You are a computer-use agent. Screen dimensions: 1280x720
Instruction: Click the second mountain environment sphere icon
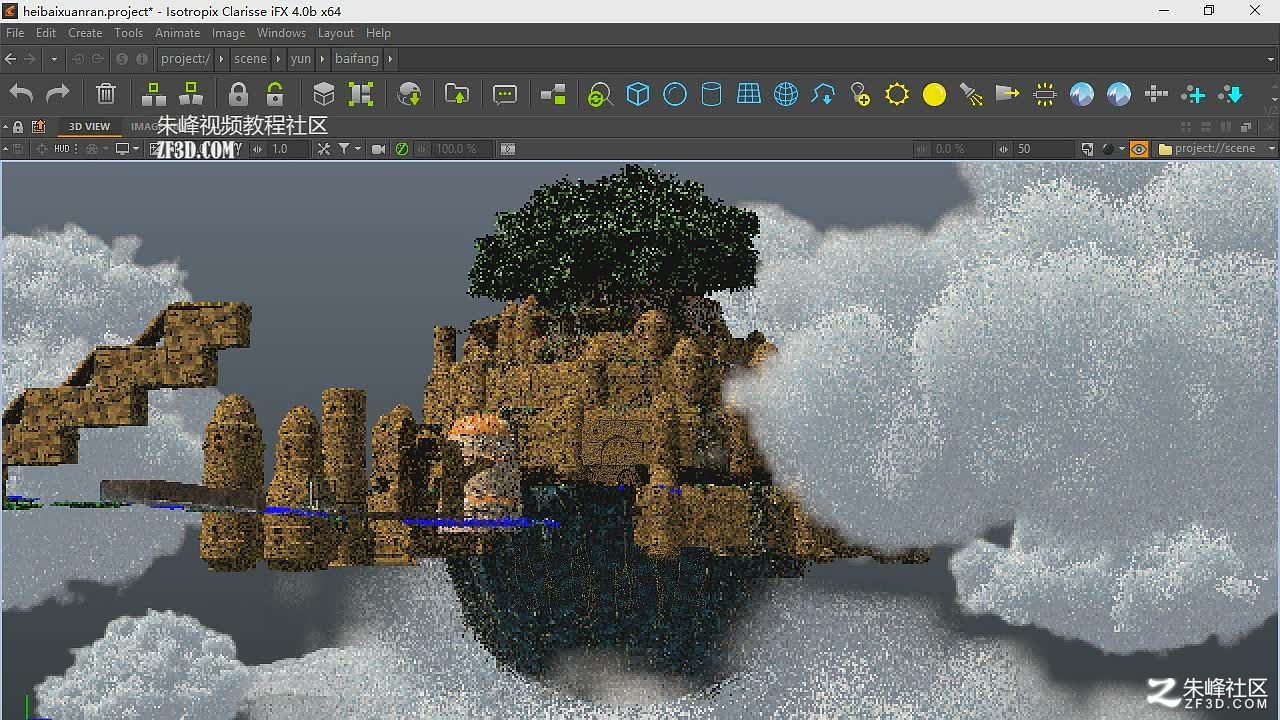click(1119, 94)
